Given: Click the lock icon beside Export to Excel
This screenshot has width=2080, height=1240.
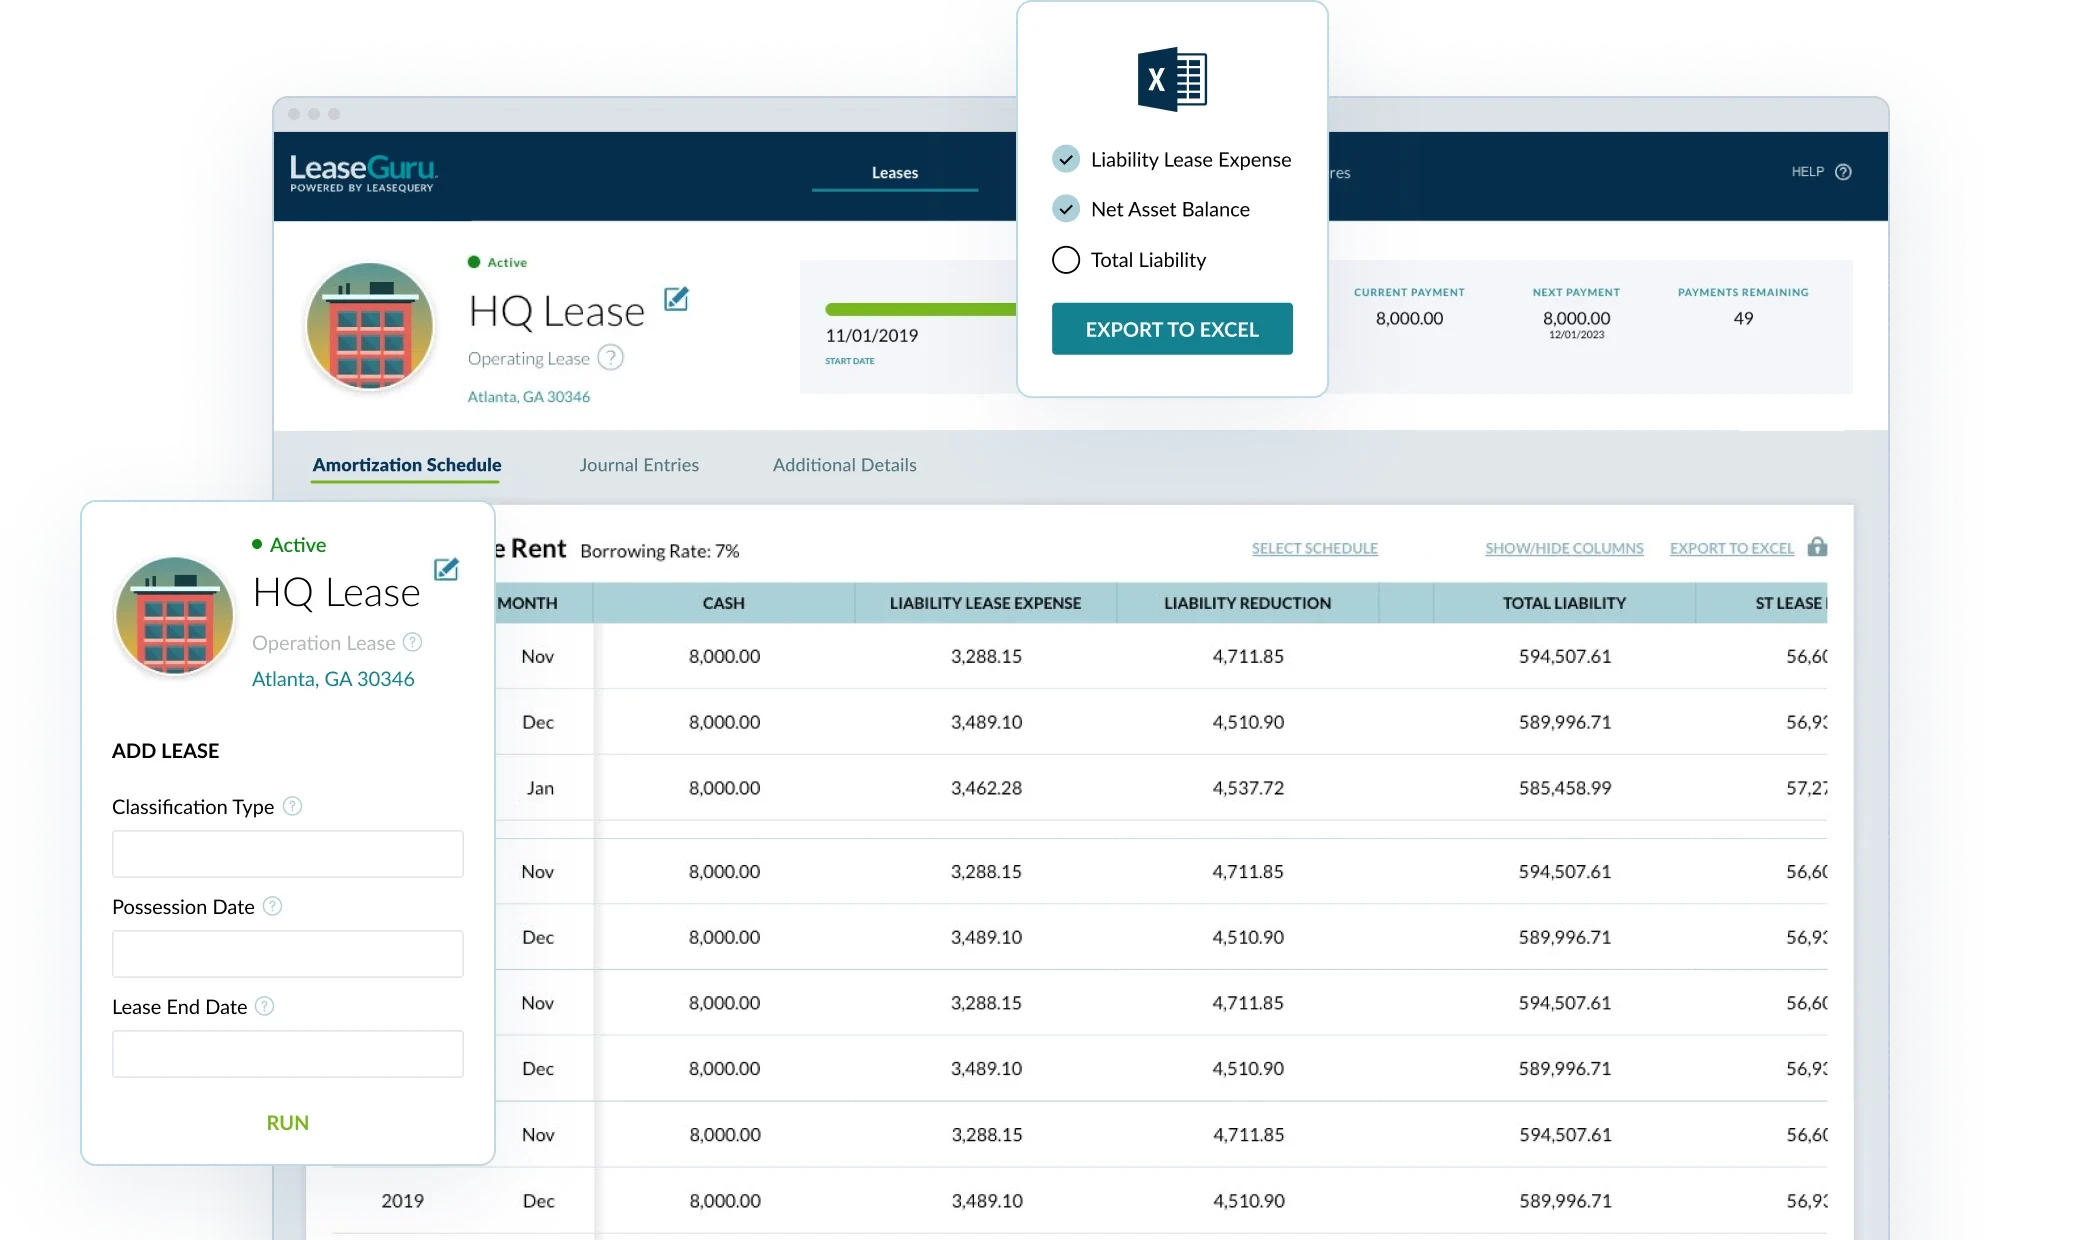Looking at the screenshot, I should pyautogui.click(x=1818, y=547).
